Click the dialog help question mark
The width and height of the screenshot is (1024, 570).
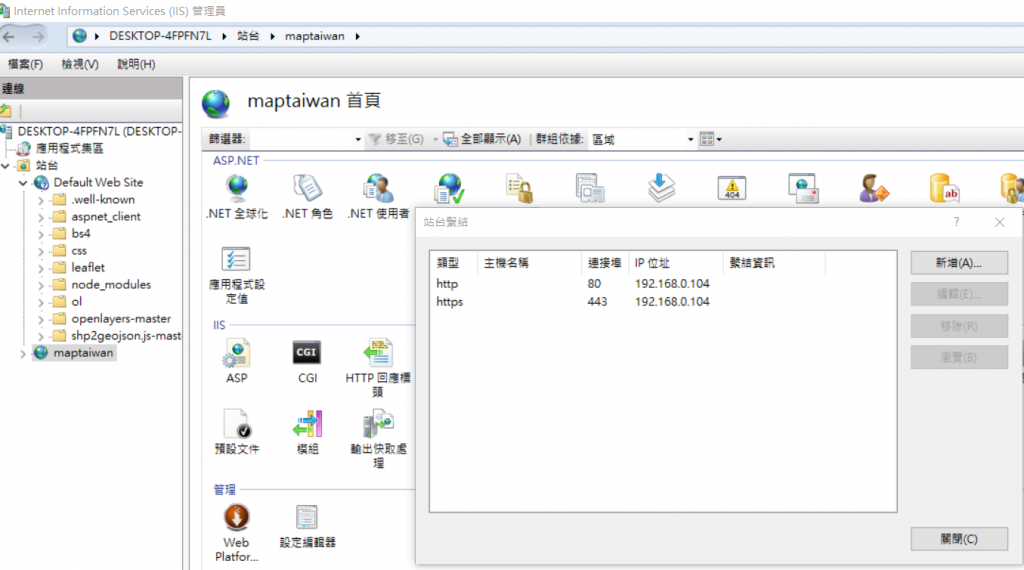(956, 222)
